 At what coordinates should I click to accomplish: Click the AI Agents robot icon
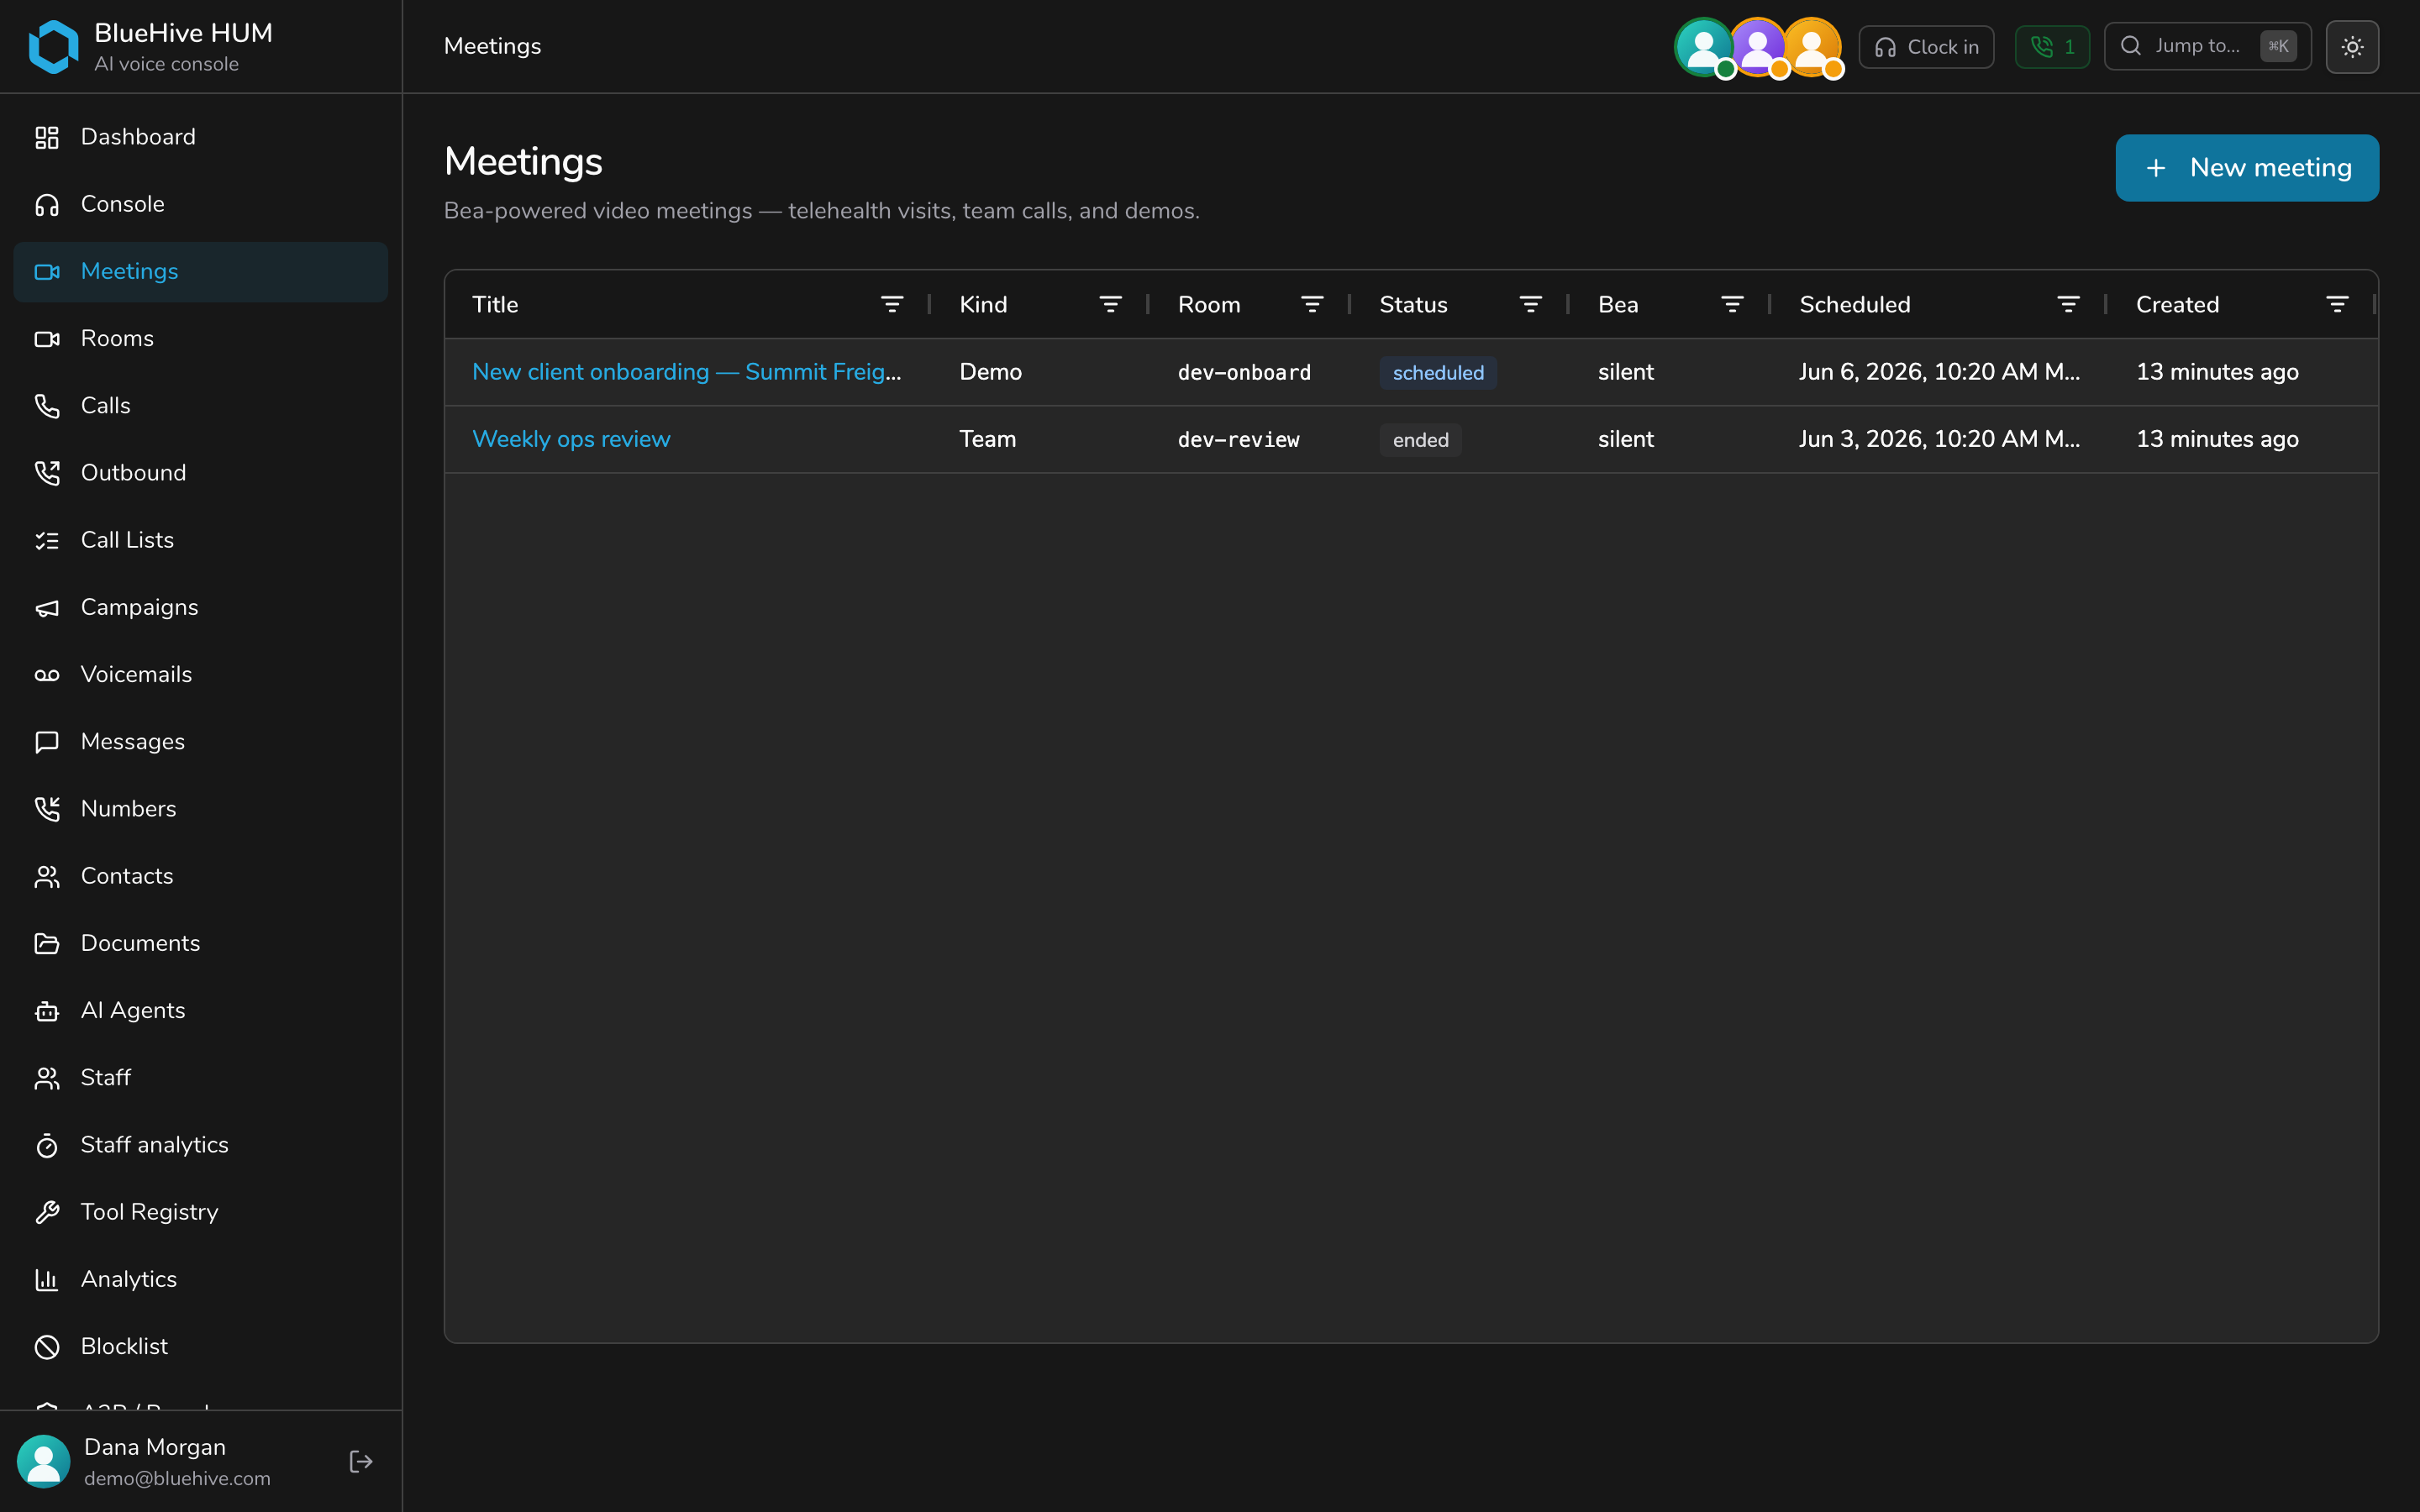(x=47, y=1011)
